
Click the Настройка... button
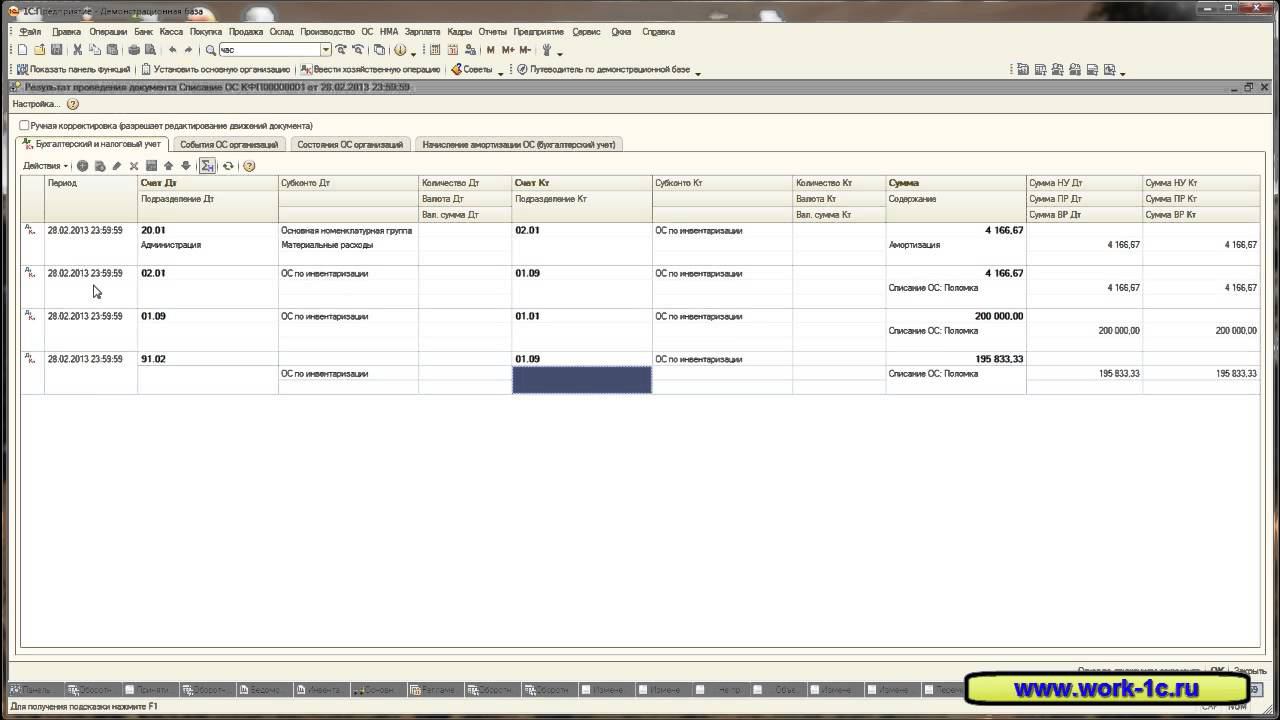pyautogui.click(x=36, y=104)
